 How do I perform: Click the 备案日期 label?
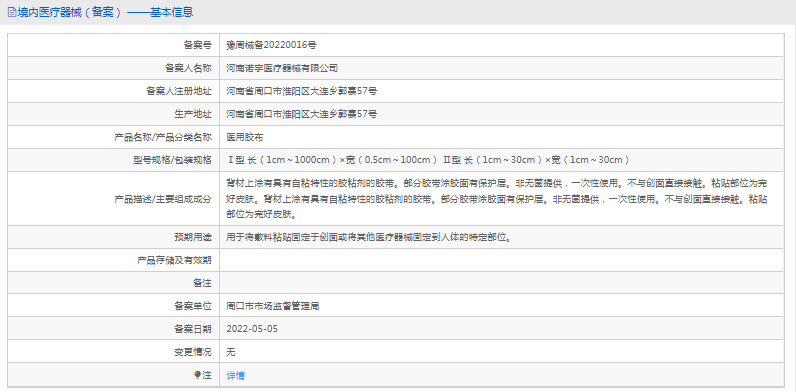(193, 329)
